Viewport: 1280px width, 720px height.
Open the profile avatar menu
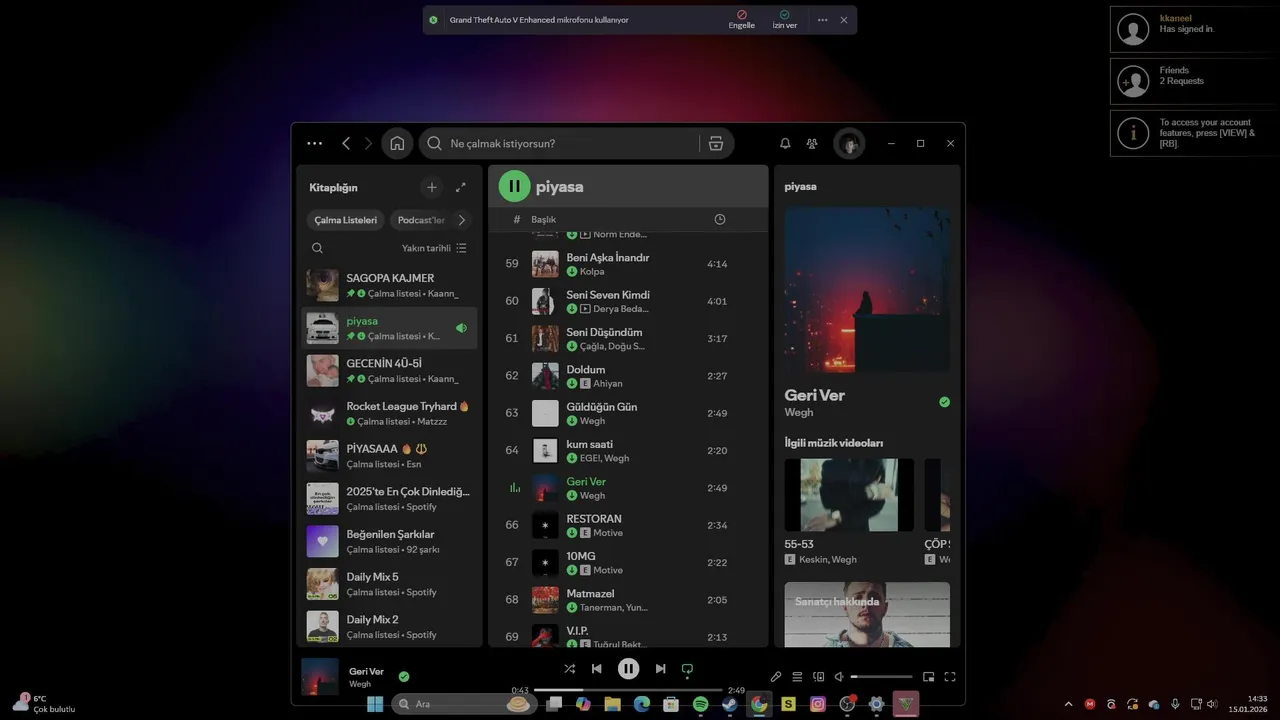tap(850, 143)
